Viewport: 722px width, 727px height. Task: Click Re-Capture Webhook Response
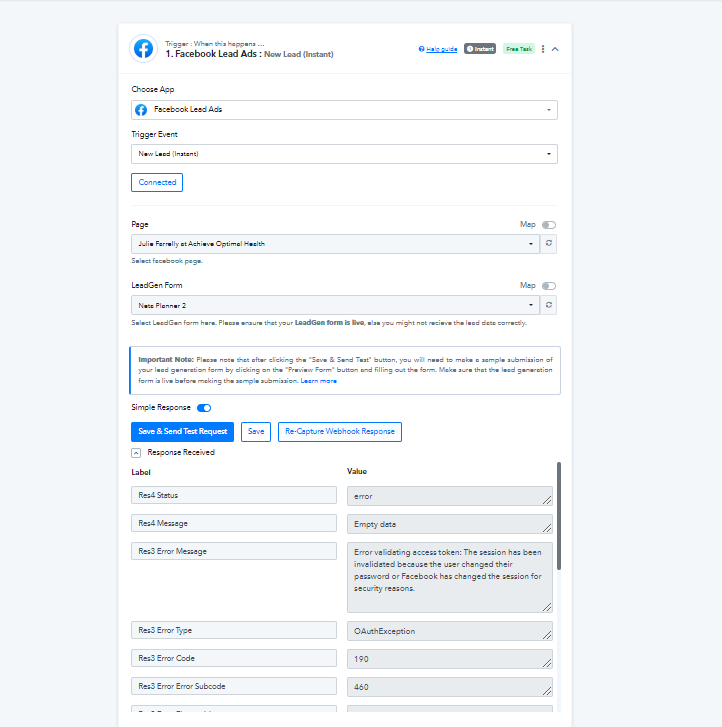(340, 432)
